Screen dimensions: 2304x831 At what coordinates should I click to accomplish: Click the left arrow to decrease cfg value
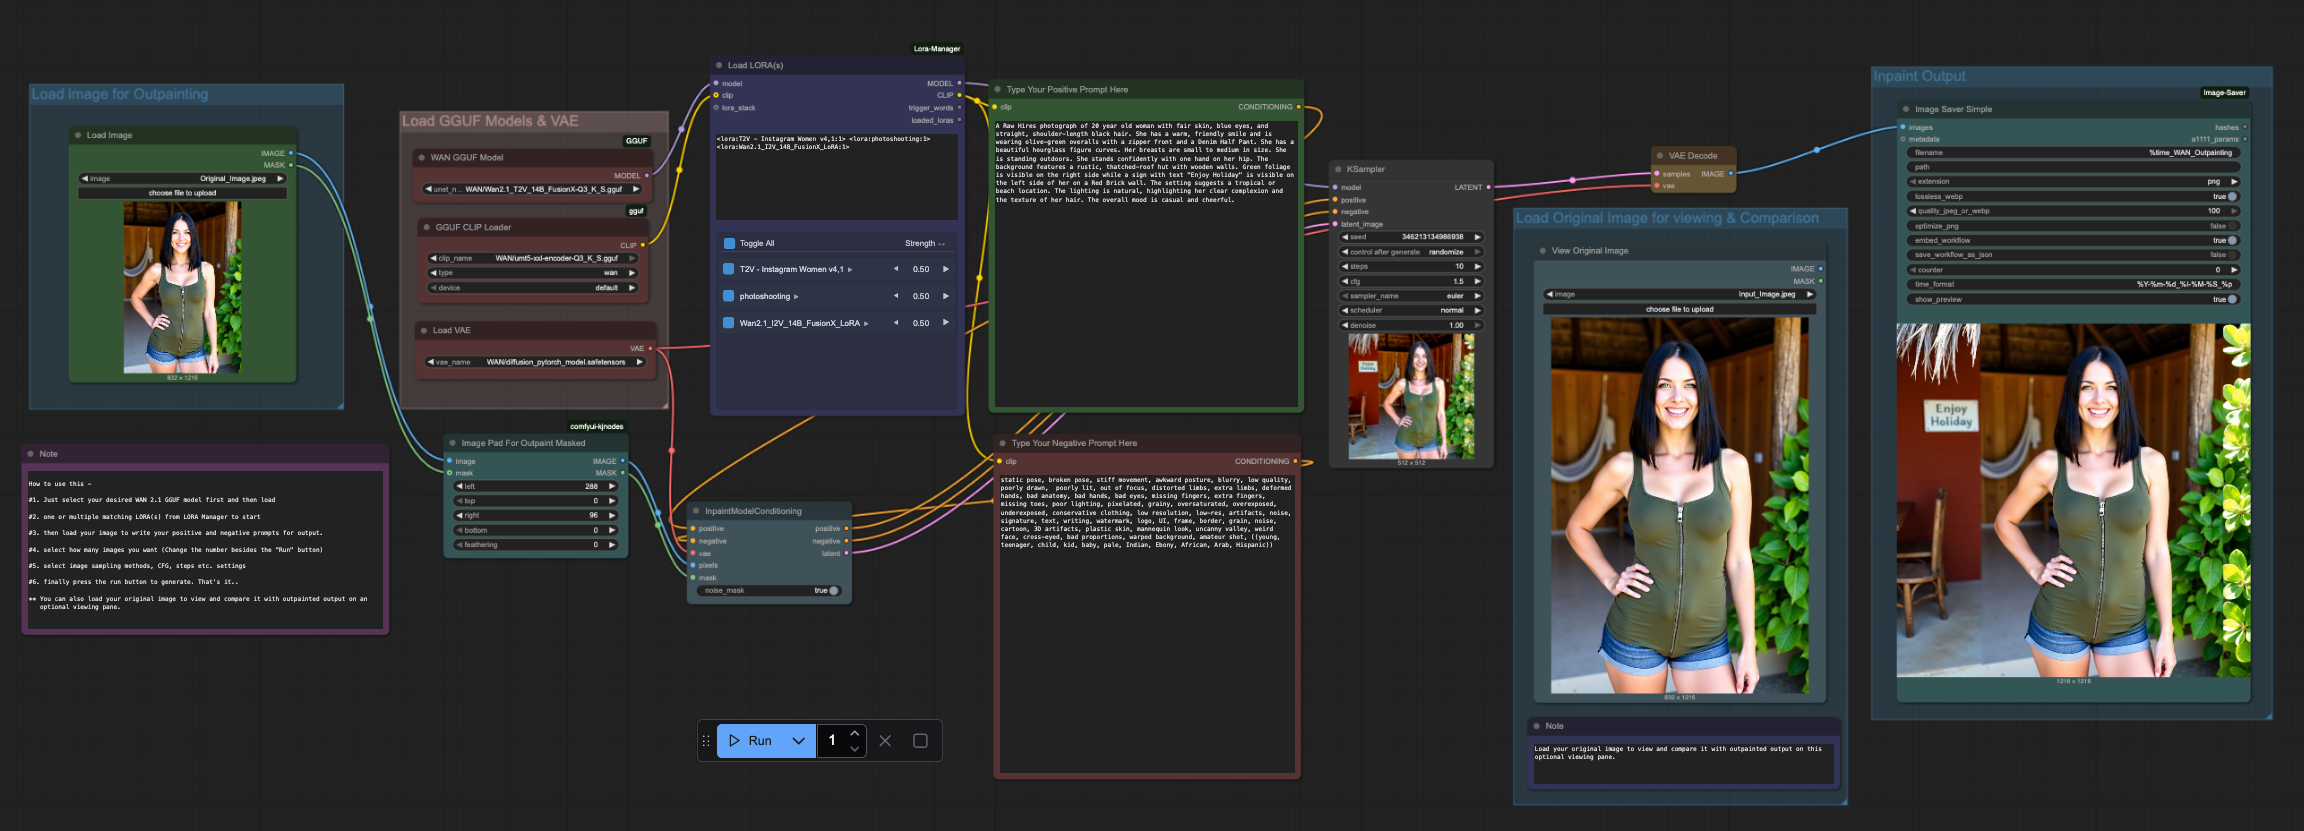(x=1345, y=281)
